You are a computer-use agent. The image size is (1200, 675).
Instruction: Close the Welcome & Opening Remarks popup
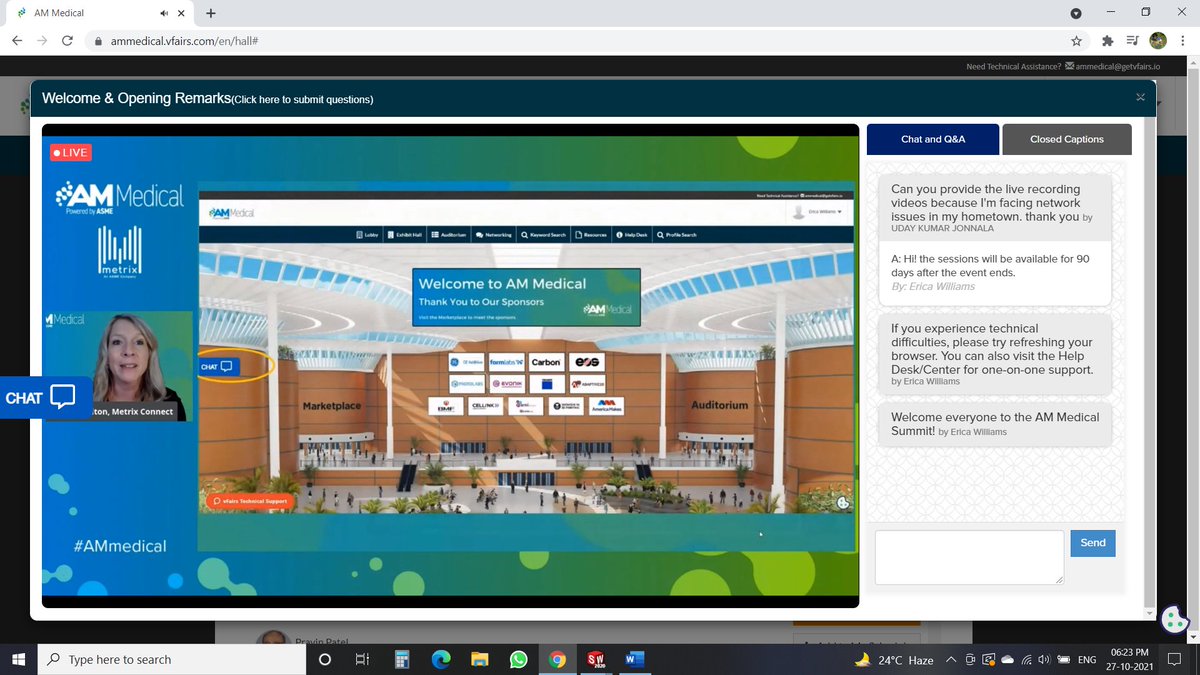tap(1140, 97)
